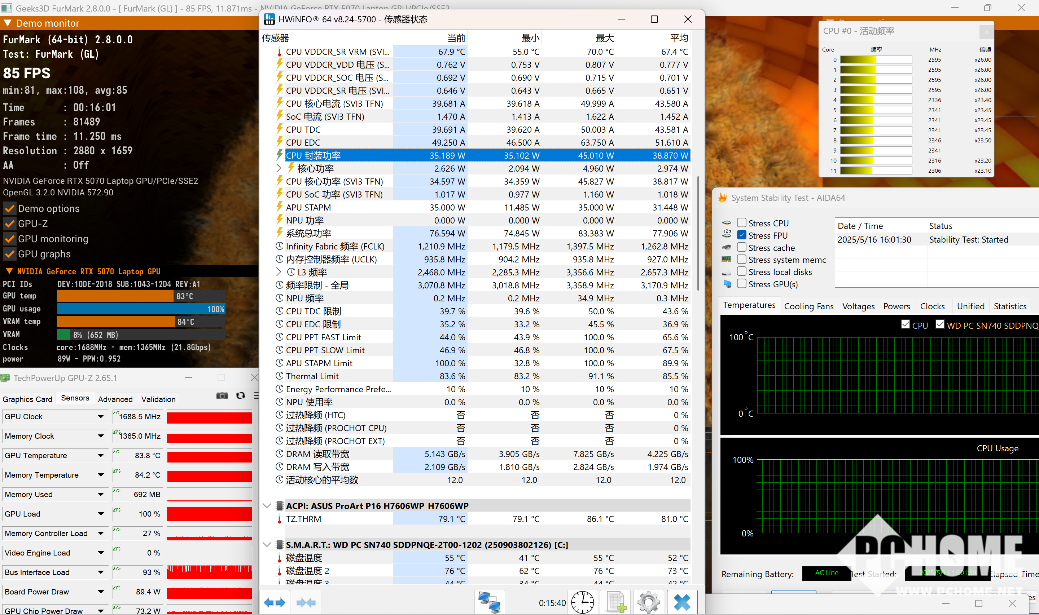1039x615 pixels.
Task: Click the 当前 column header in HWiNFO
Action: 456,38
